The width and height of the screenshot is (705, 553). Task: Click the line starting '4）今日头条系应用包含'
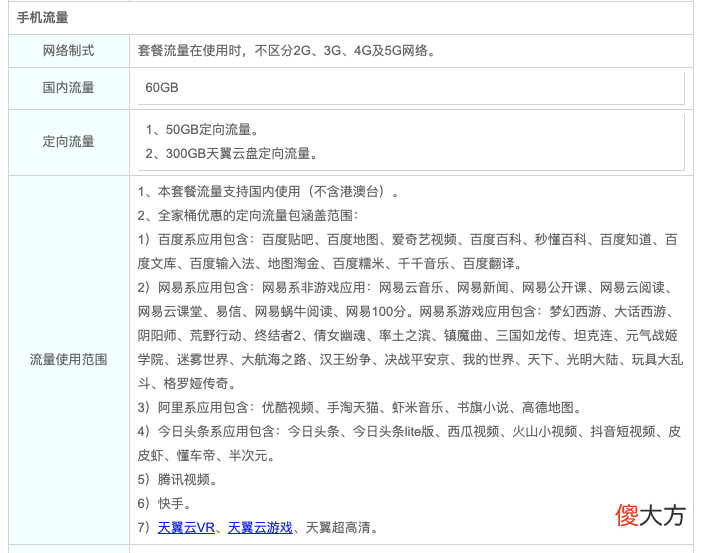(409, 432)
